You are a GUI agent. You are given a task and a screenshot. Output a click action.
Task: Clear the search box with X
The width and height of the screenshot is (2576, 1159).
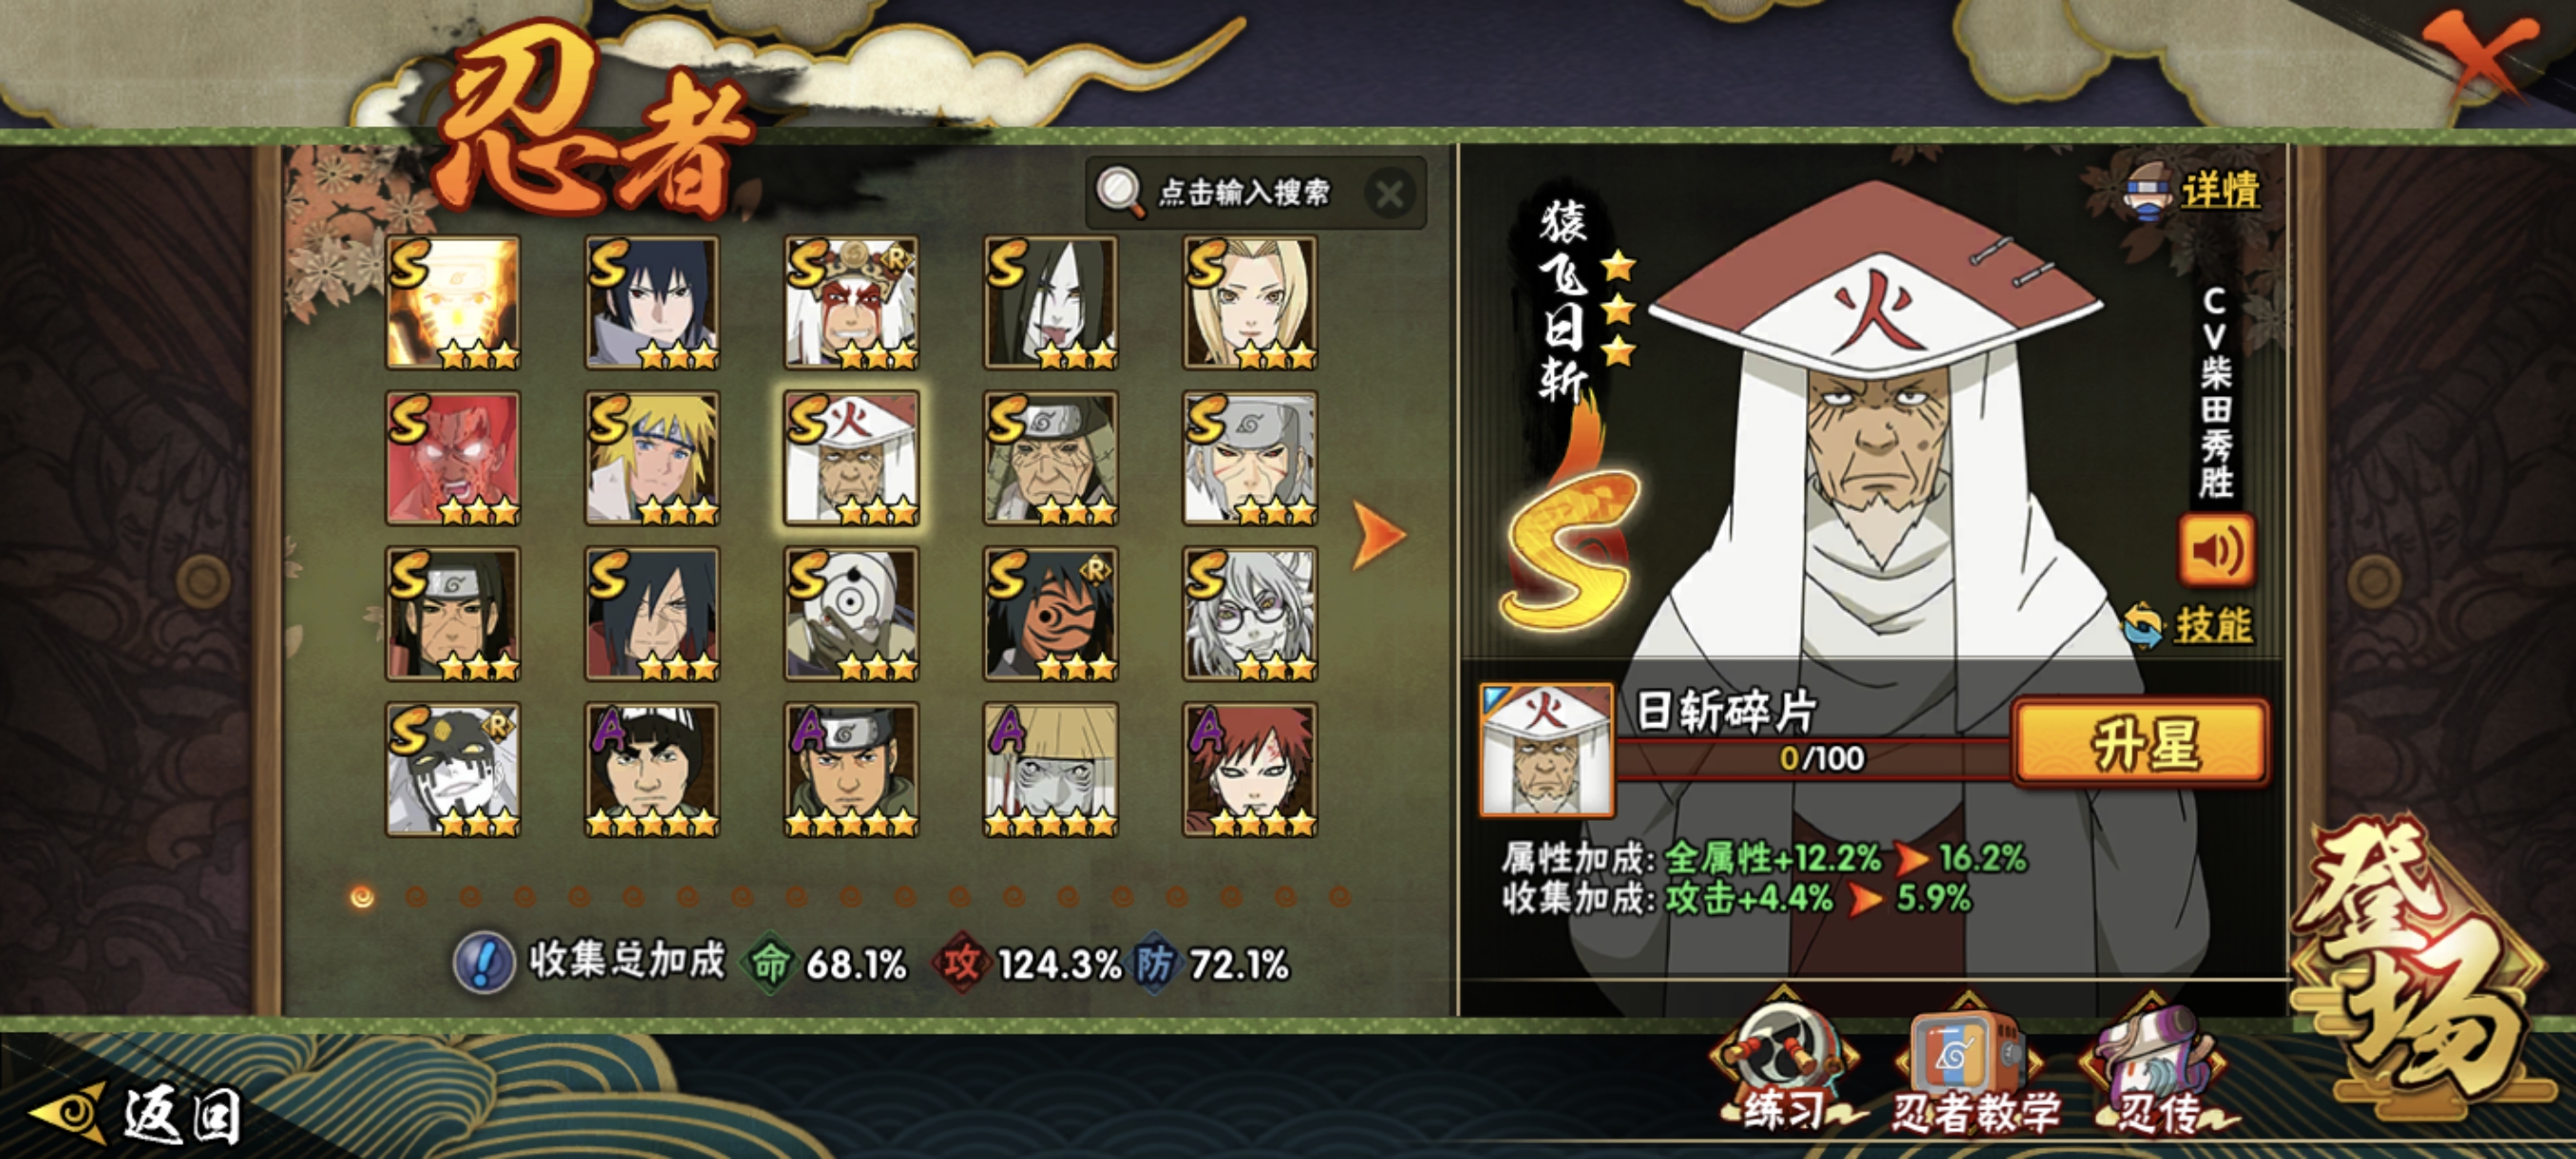click(x=1390, y=194)
